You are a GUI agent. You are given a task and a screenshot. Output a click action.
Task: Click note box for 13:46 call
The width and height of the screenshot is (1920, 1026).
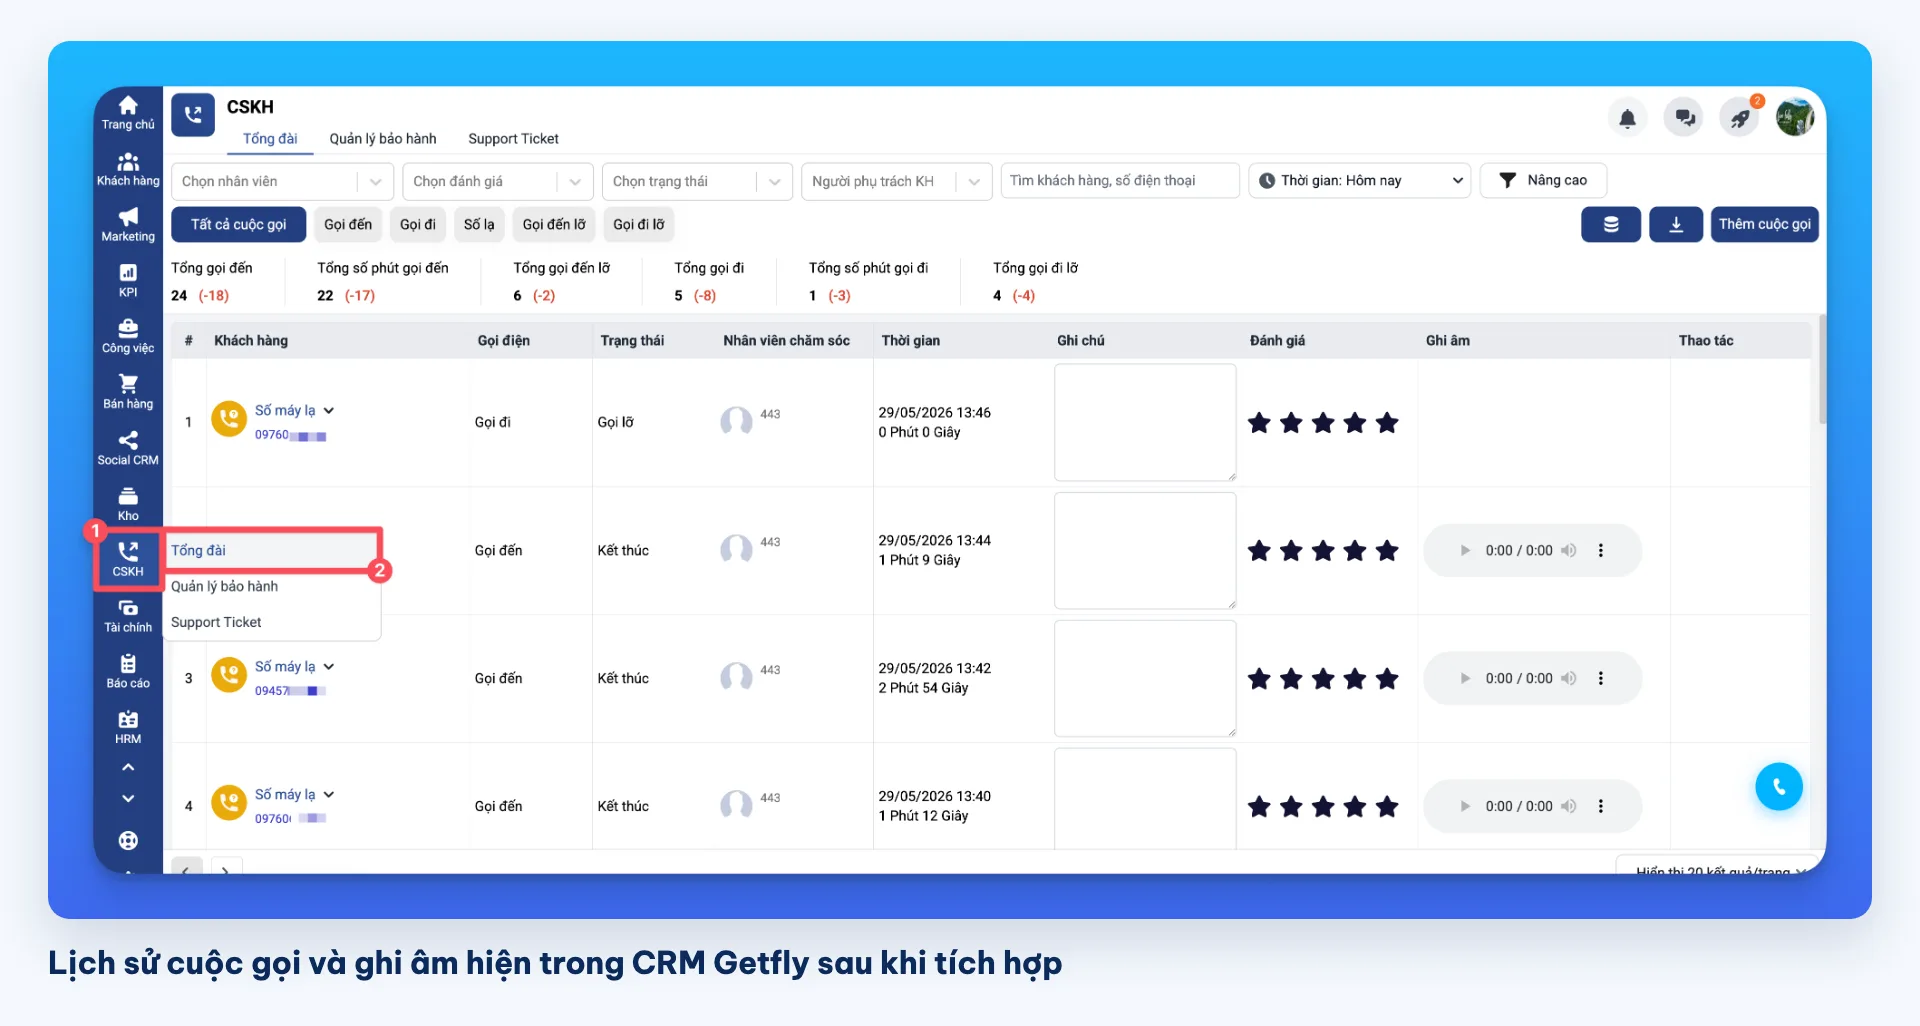(1145, 422)
